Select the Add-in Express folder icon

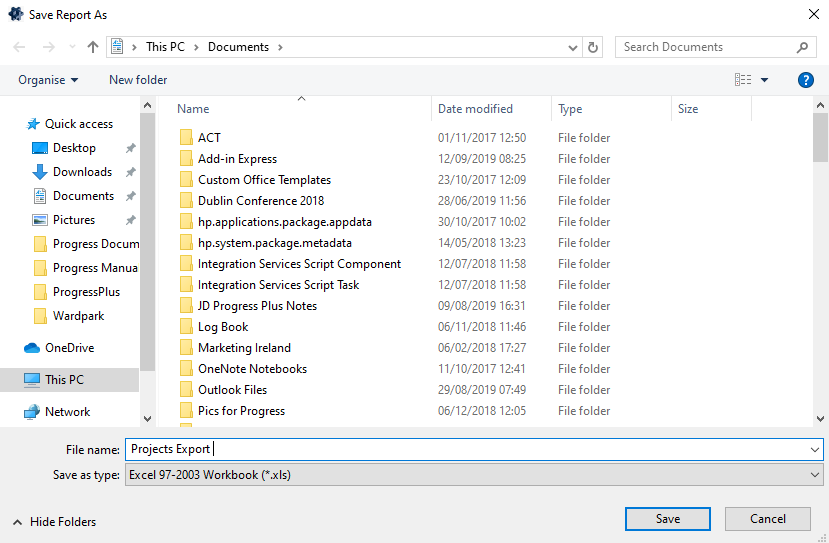pos(186,159)
